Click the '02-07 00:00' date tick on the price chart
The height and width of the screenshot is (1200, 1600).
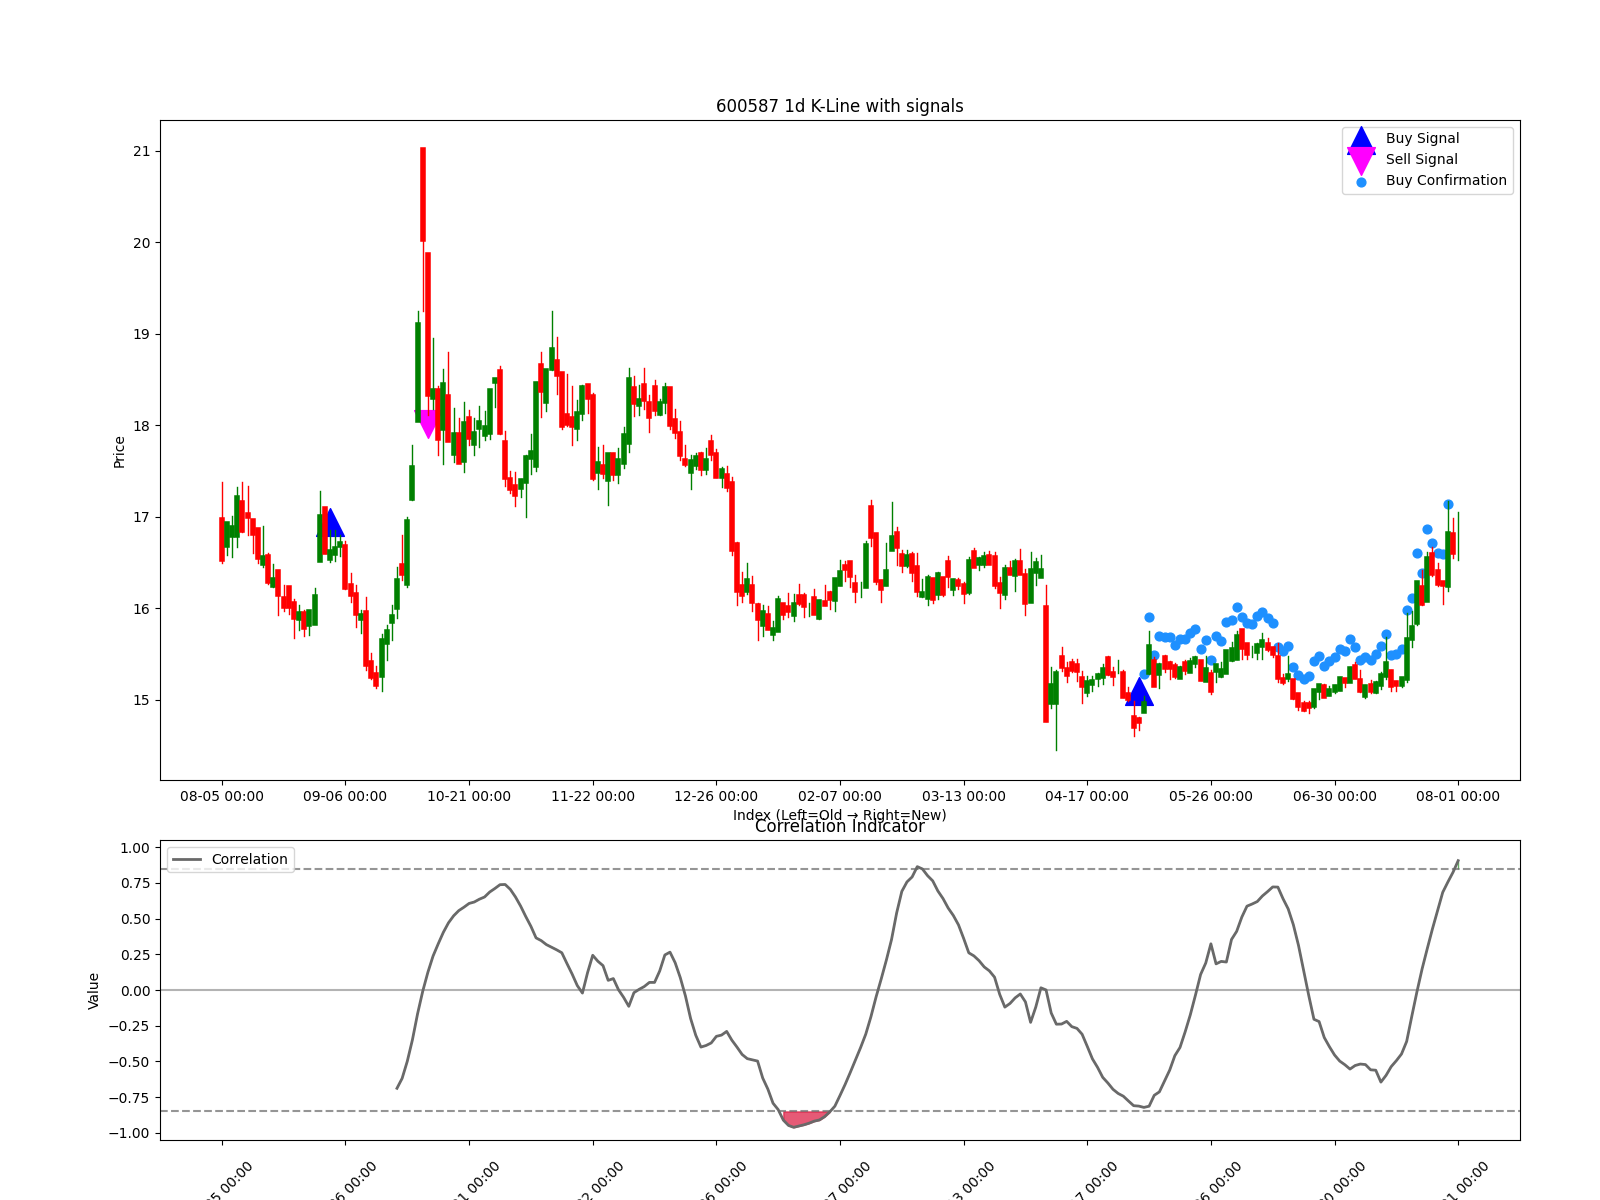tap(840, 797)
